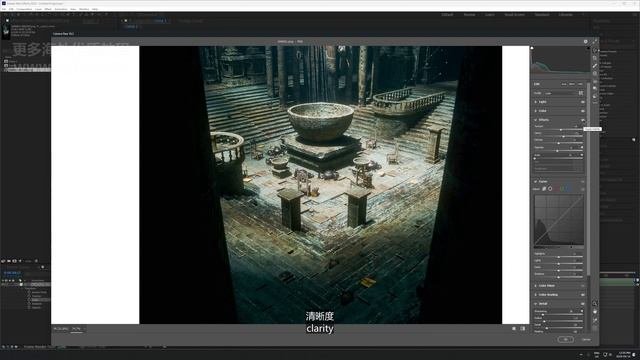Select the parametric curve adjust icon
640x360 pixels.
pyautogui.click(x=544, y=189)
